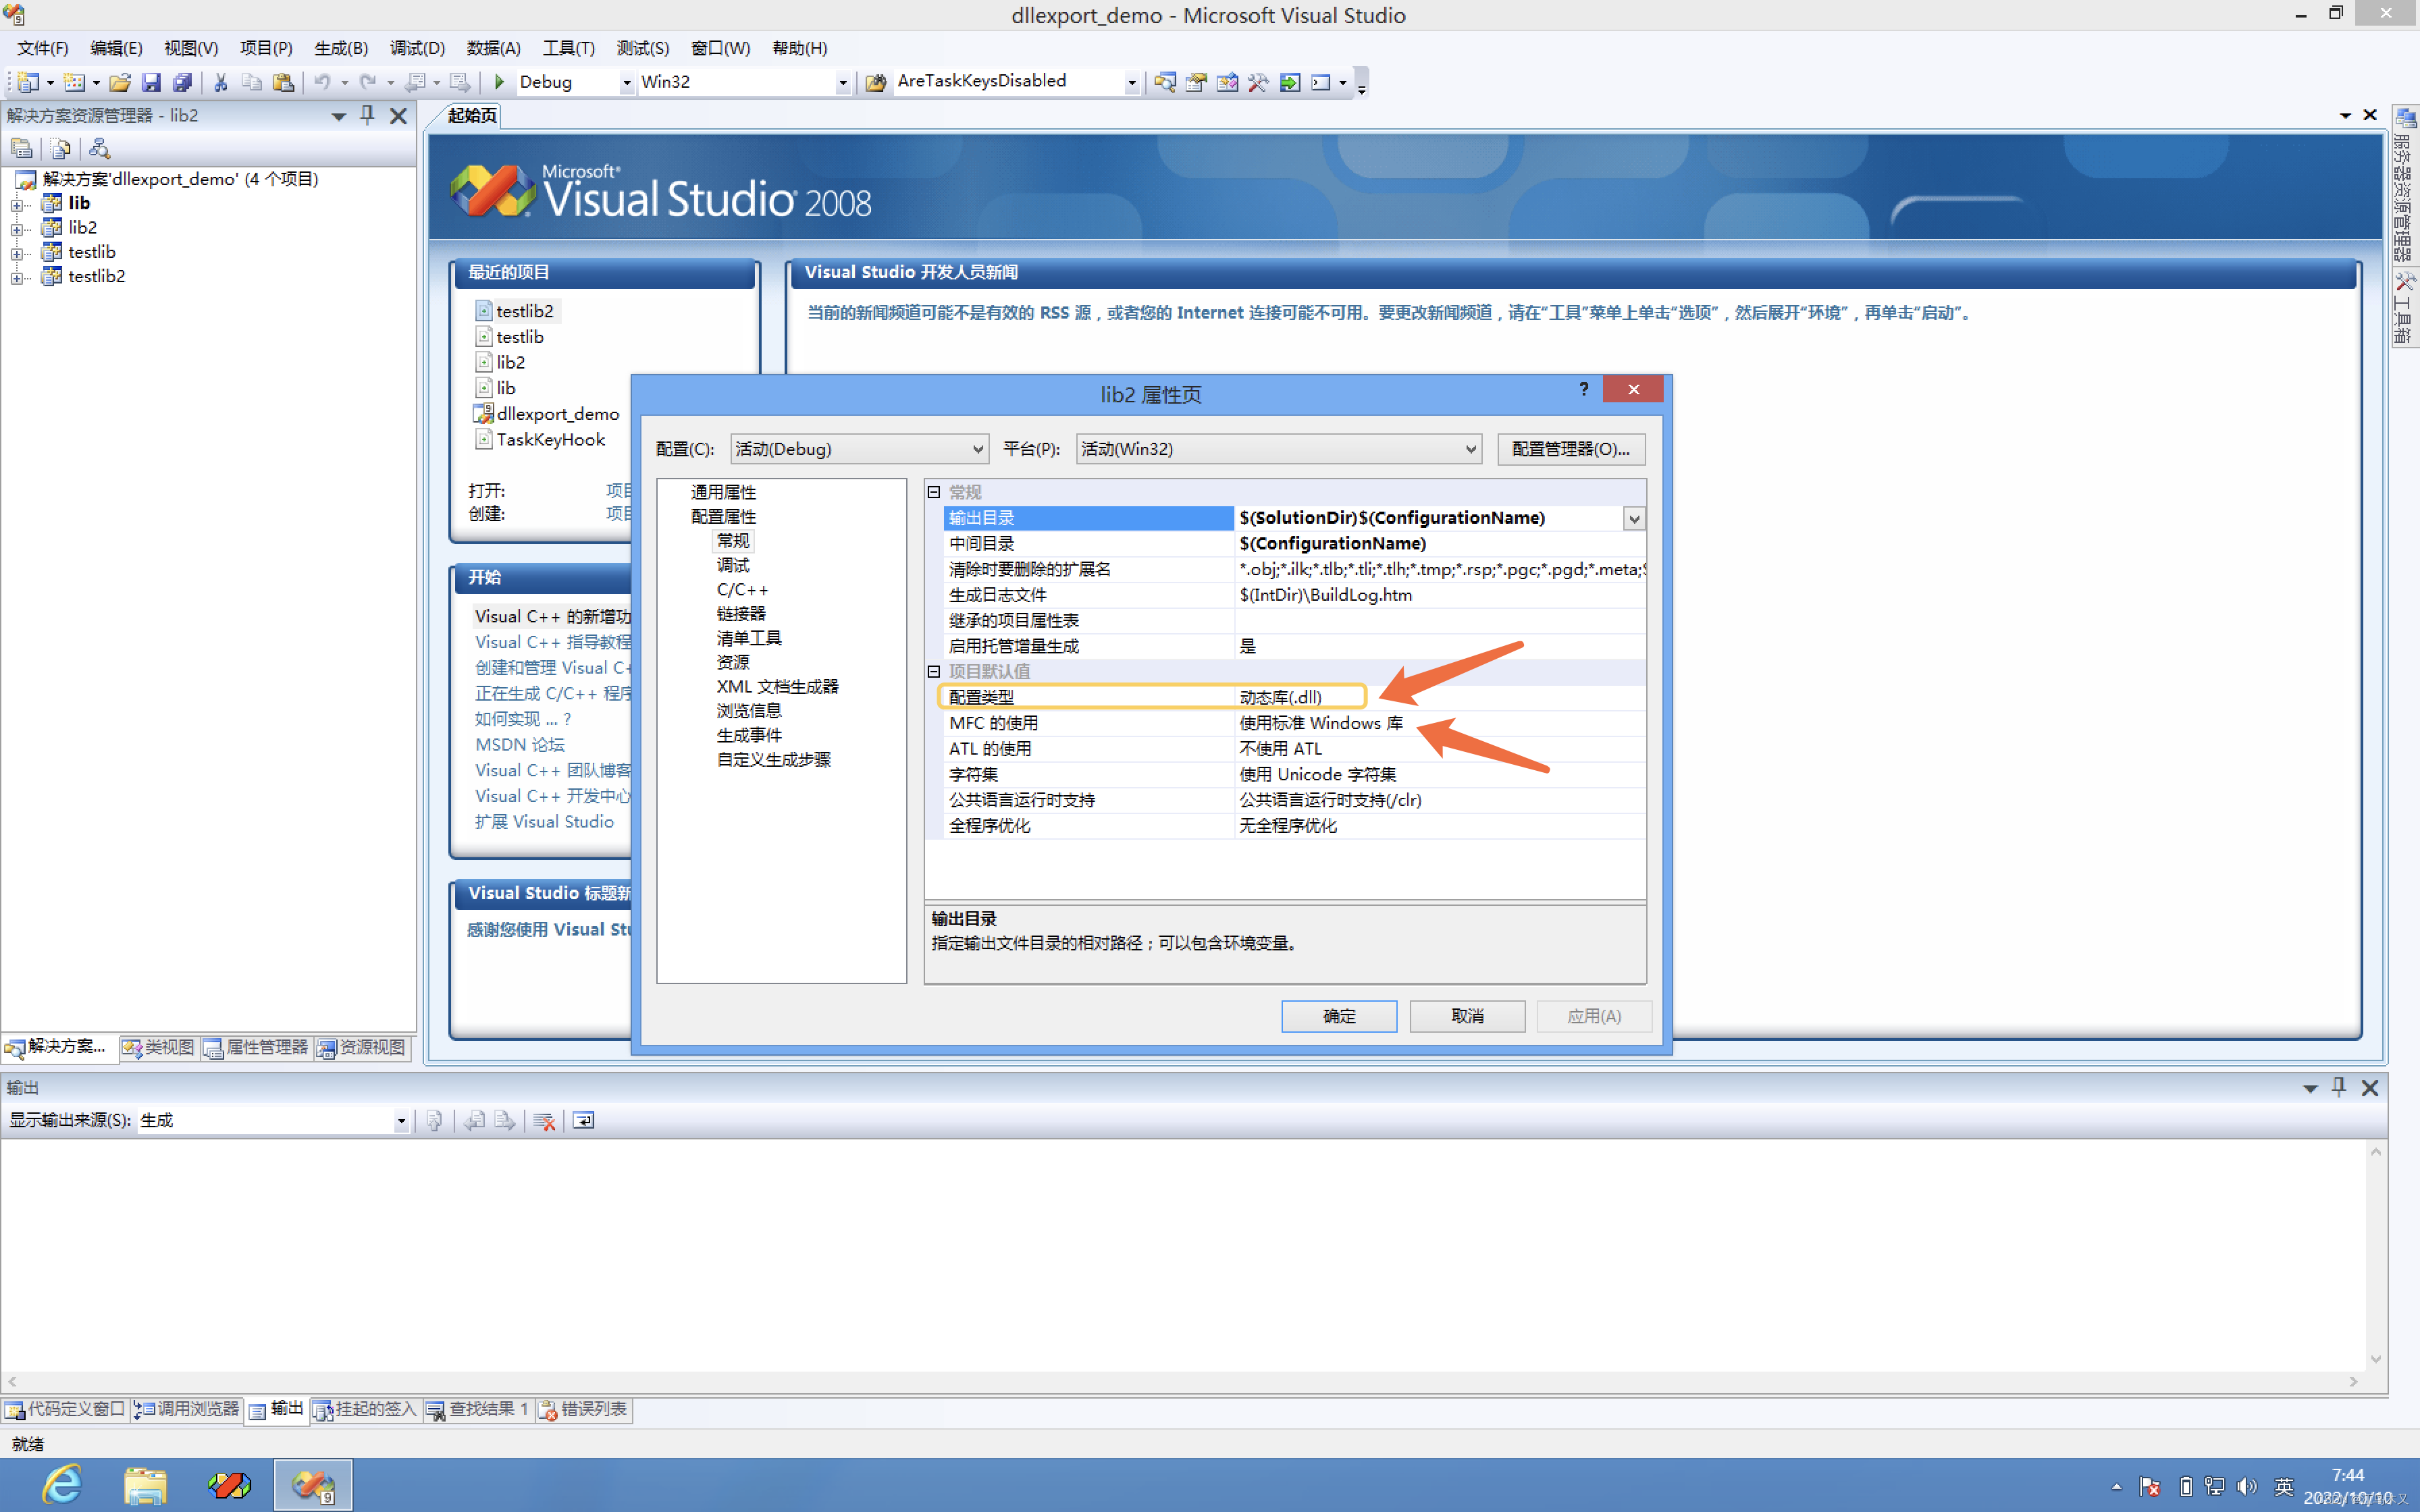The height and width of the screenshot is (1512, 2420).
Task: Click the MSDN 论坛 link
Action: (x=519, y=745)
